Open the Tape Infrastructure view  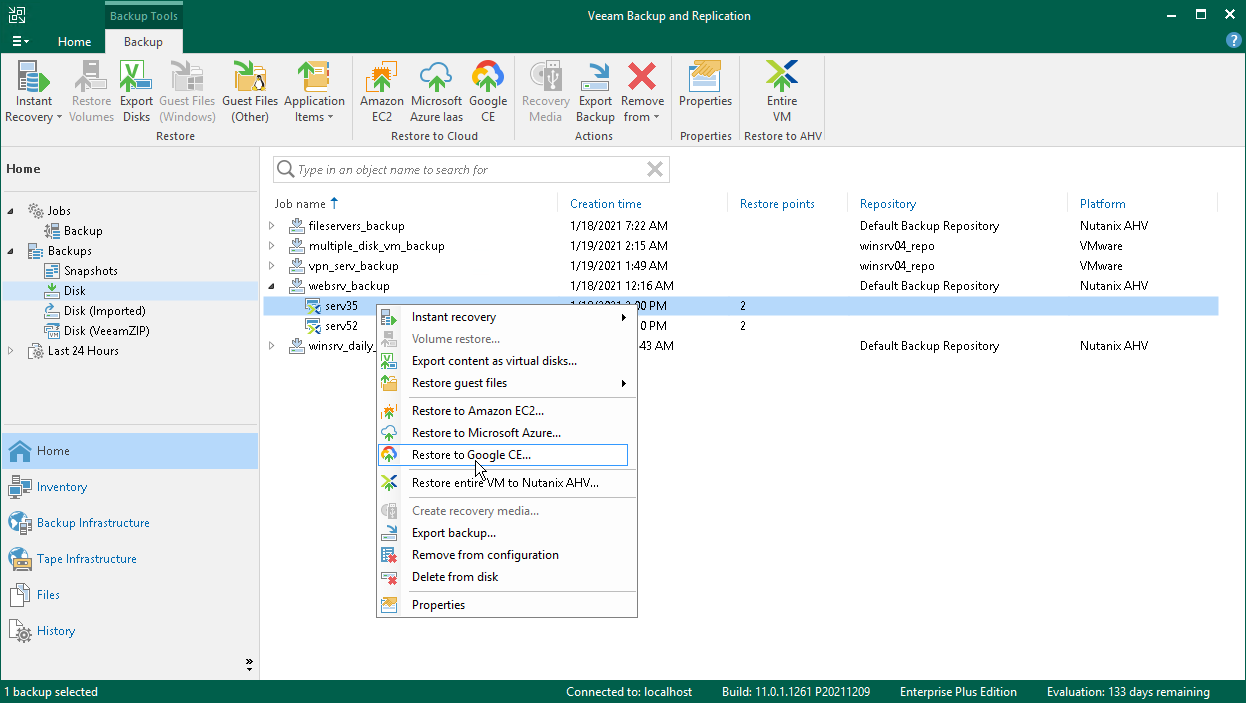pos(130,559)
